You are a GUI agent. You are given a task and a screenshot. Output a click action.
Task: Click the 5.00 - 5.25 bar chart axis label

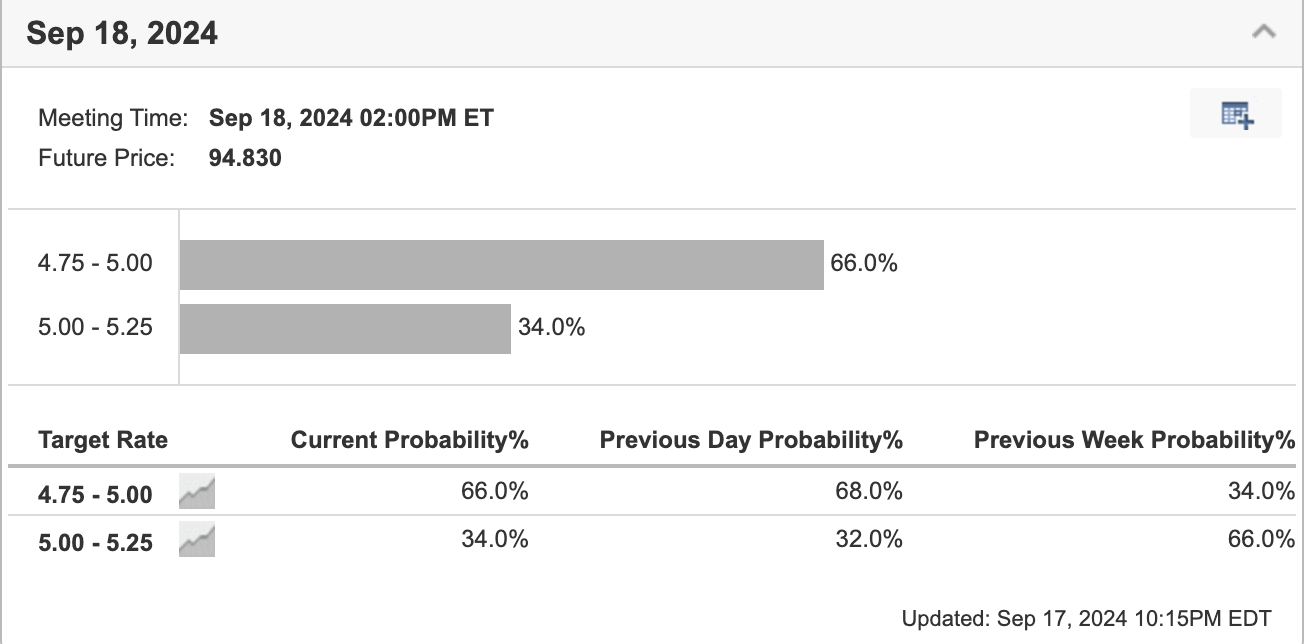point(95,326)
